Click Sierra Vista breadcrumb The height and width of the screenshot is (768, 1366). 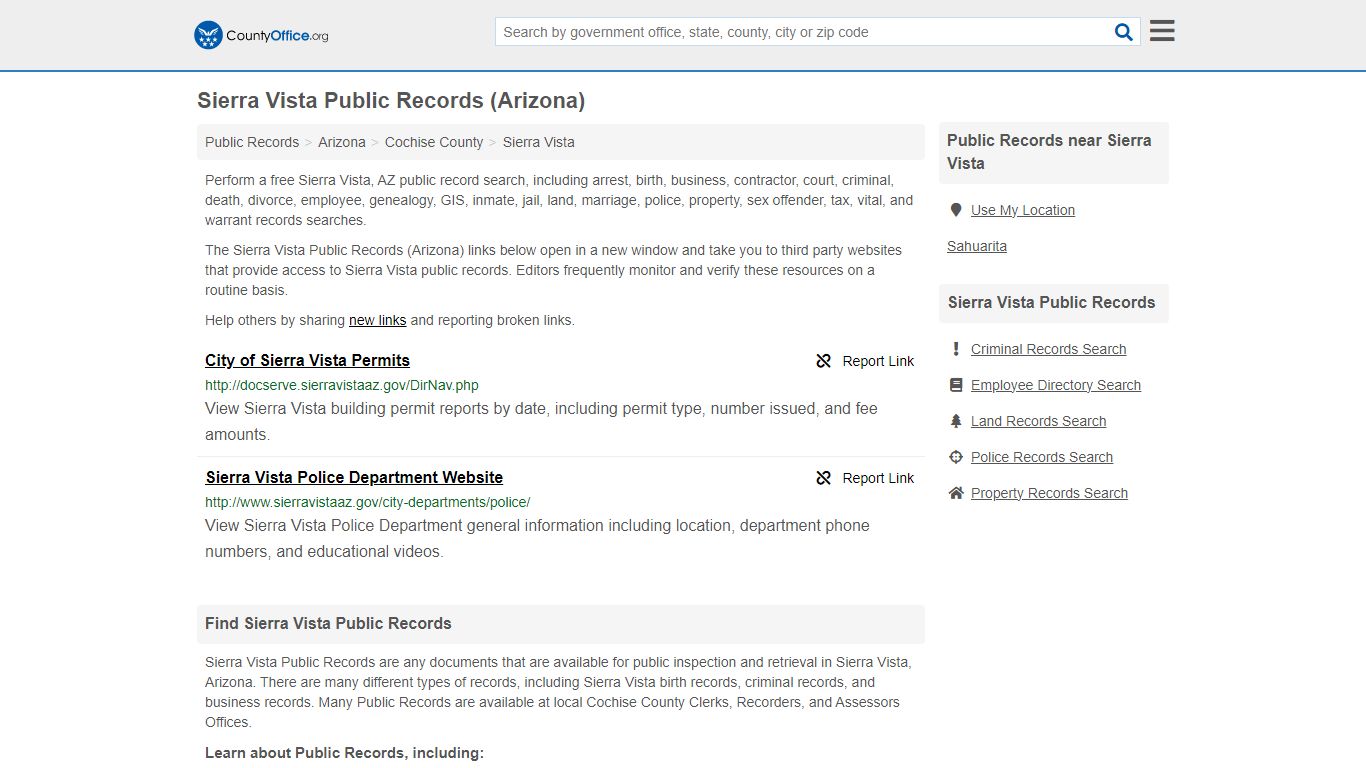click(539, 142)
